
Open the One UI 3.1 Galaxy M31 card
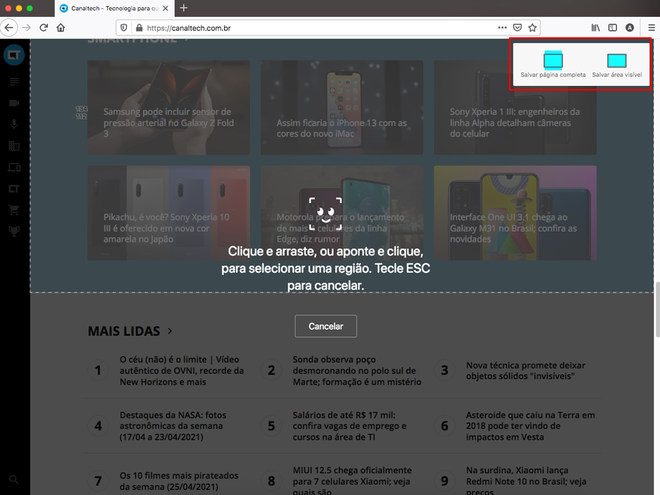click(515, 213)
